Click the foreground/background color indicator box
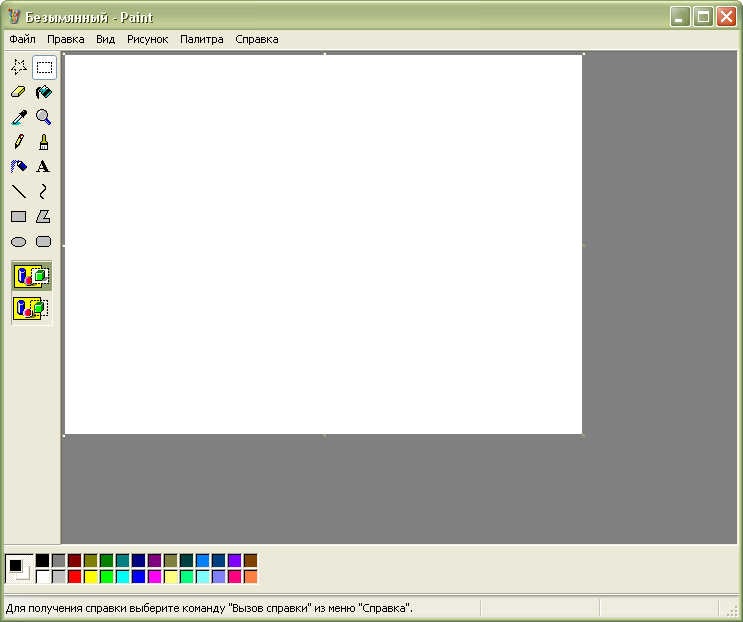 click(19, 568)
